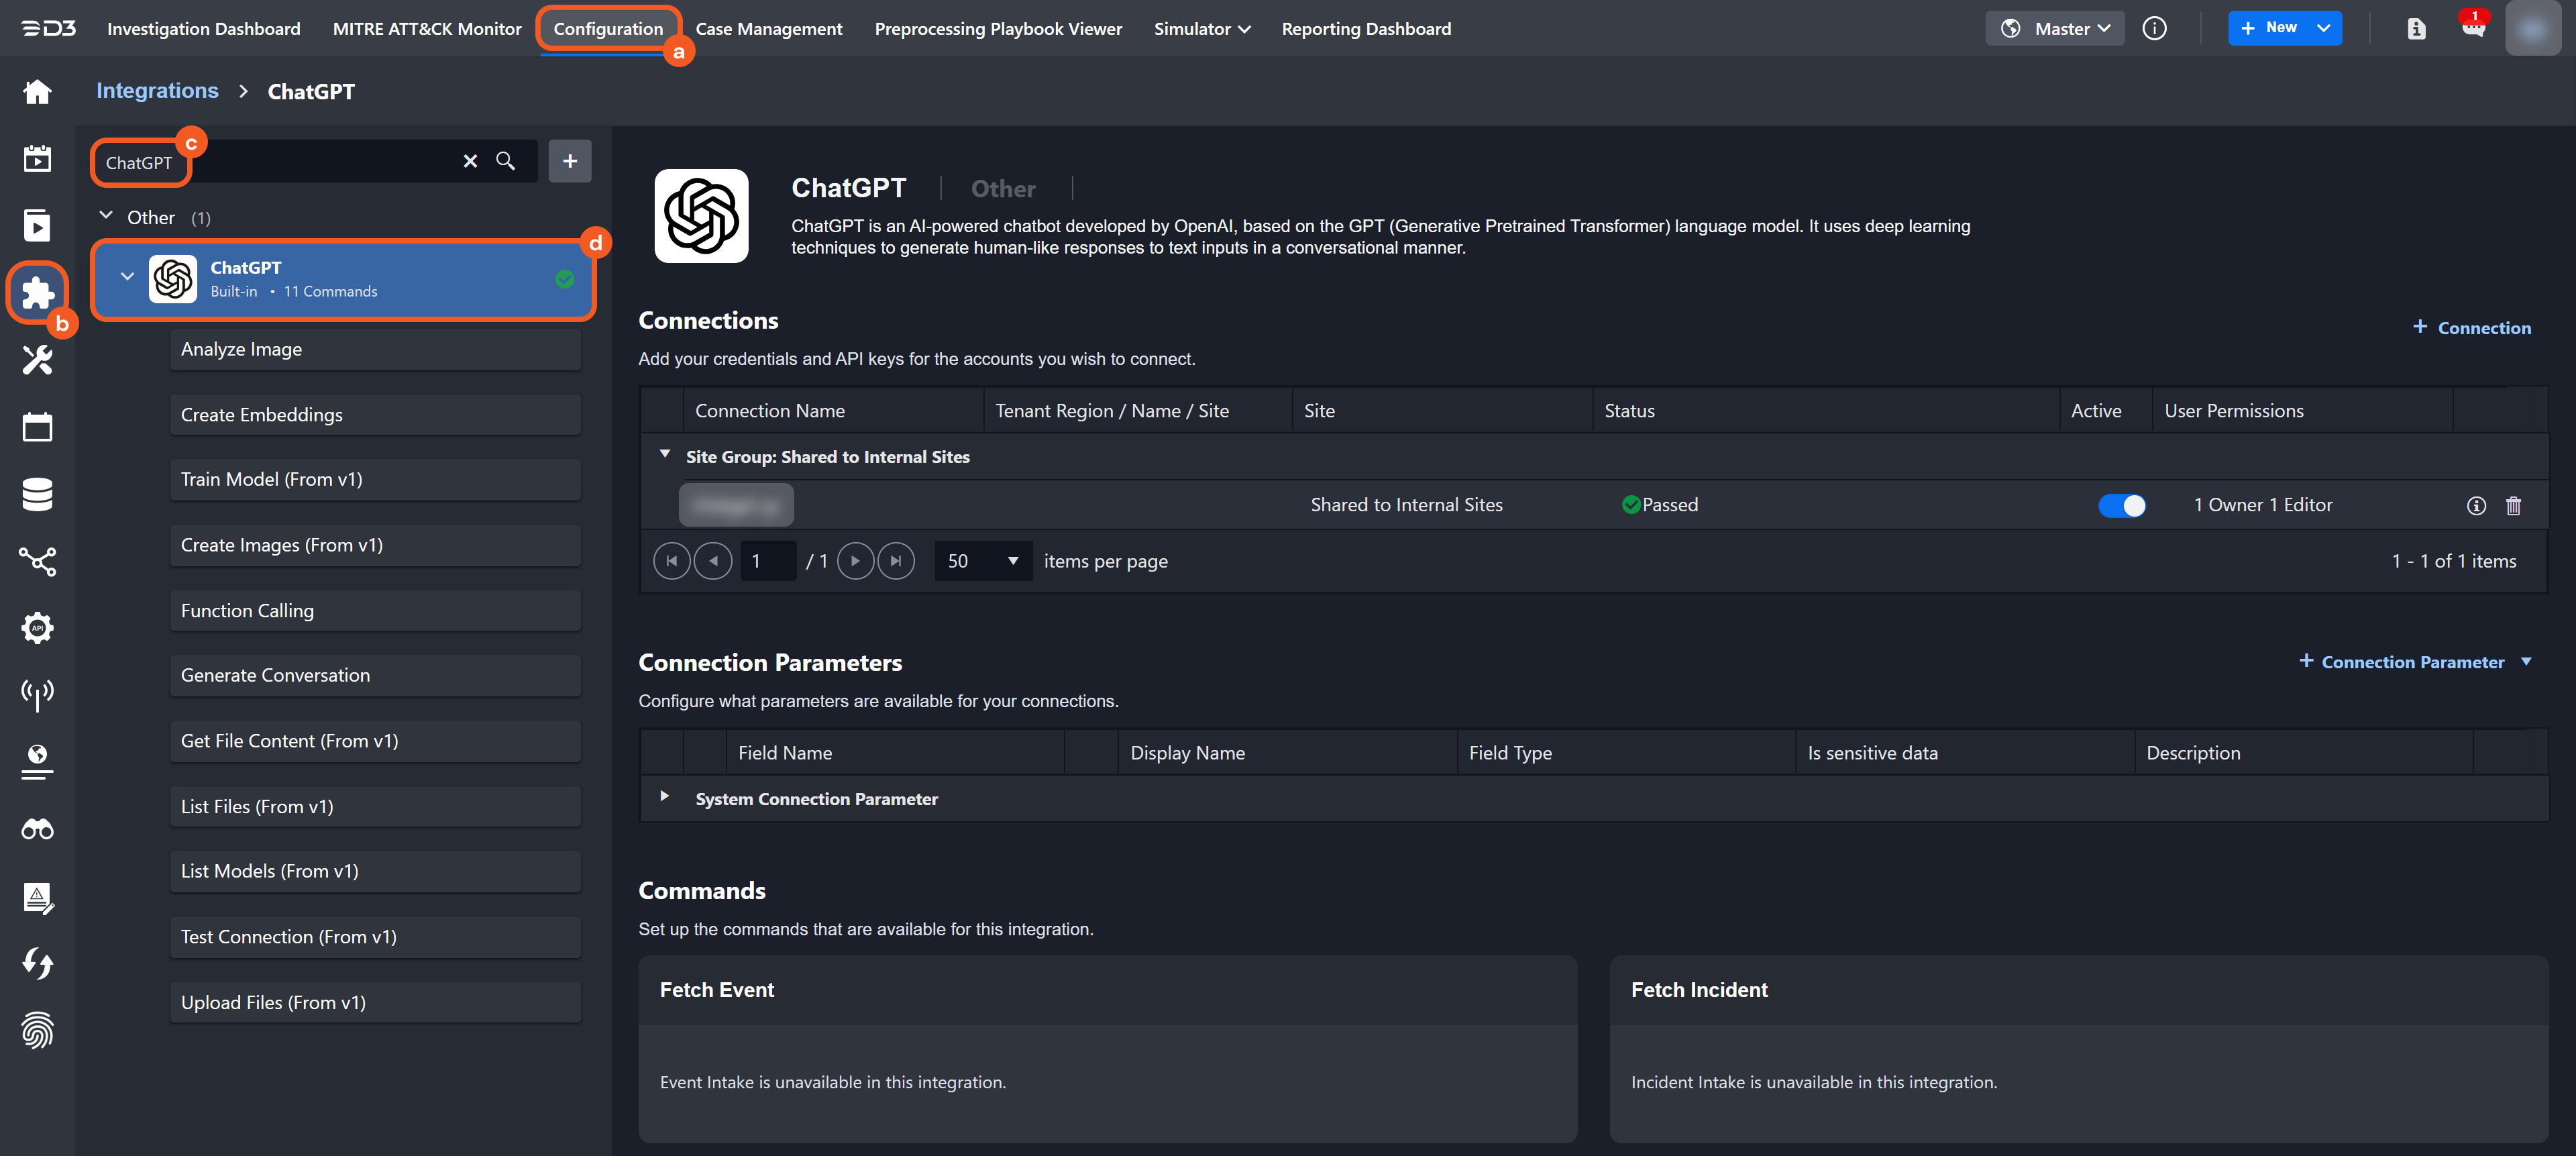Collapse the Other integrations category

tap(106, 217)
